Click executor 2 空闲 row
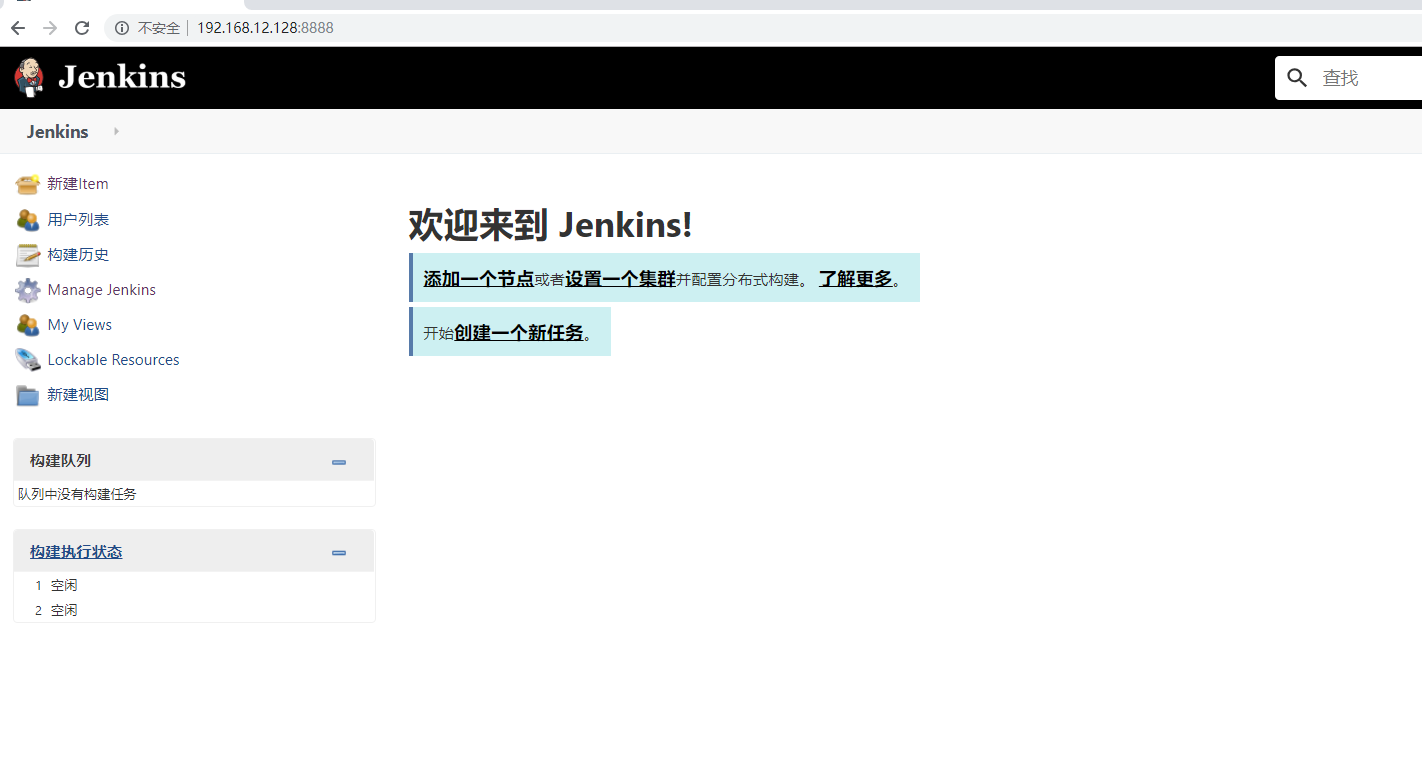Screen dimensions: 1422x772 [x=194, y=610]
